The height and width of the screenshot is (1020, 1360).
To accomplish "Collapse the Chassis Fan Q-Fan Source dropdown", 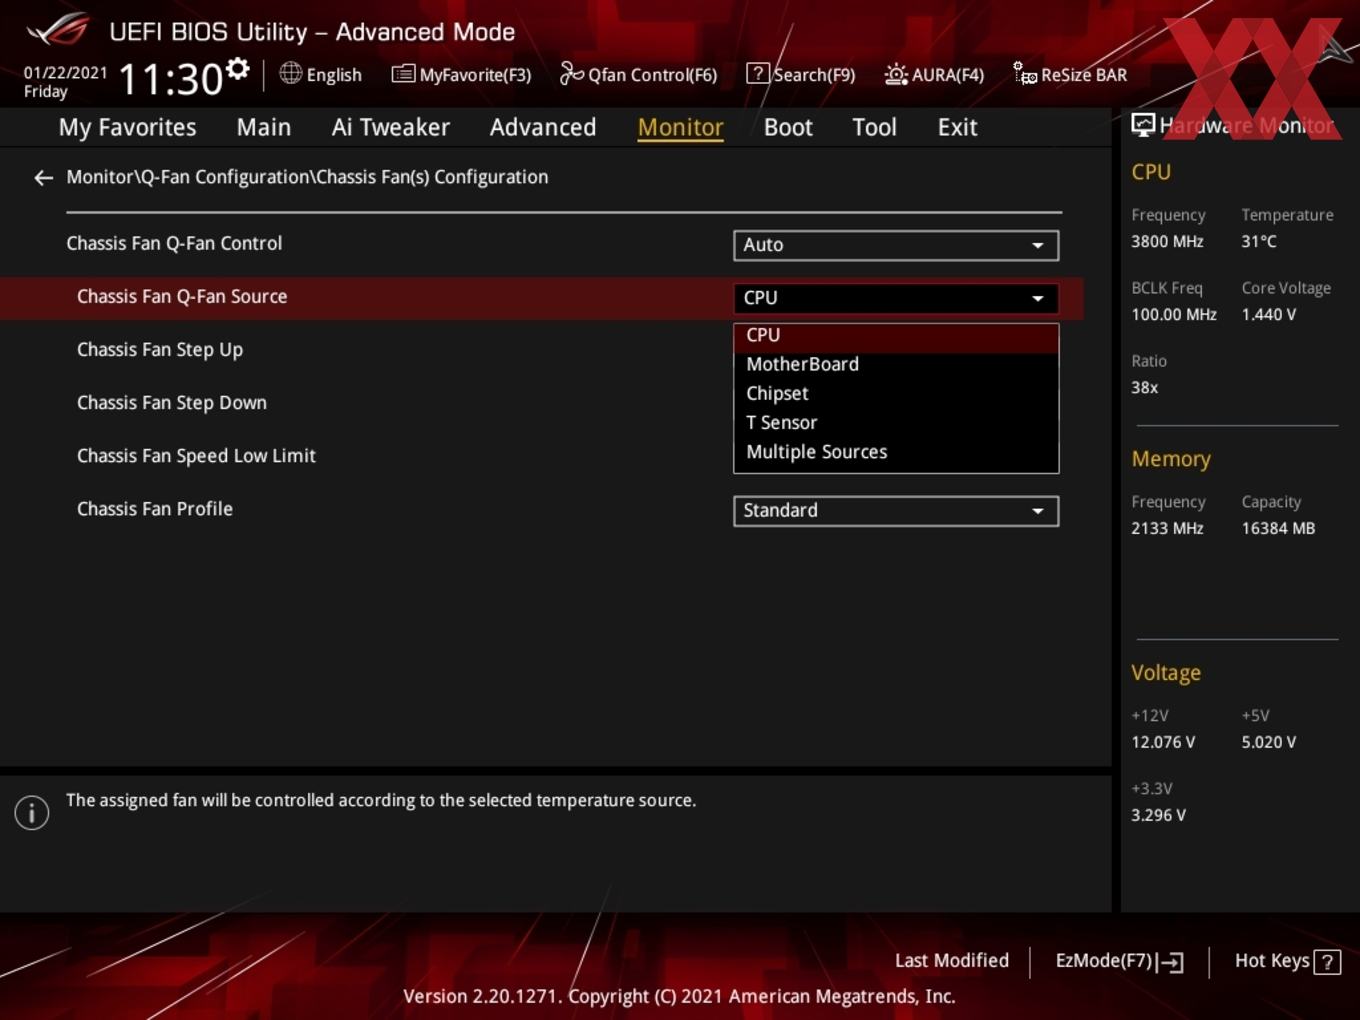I will [x=896, y=298].
